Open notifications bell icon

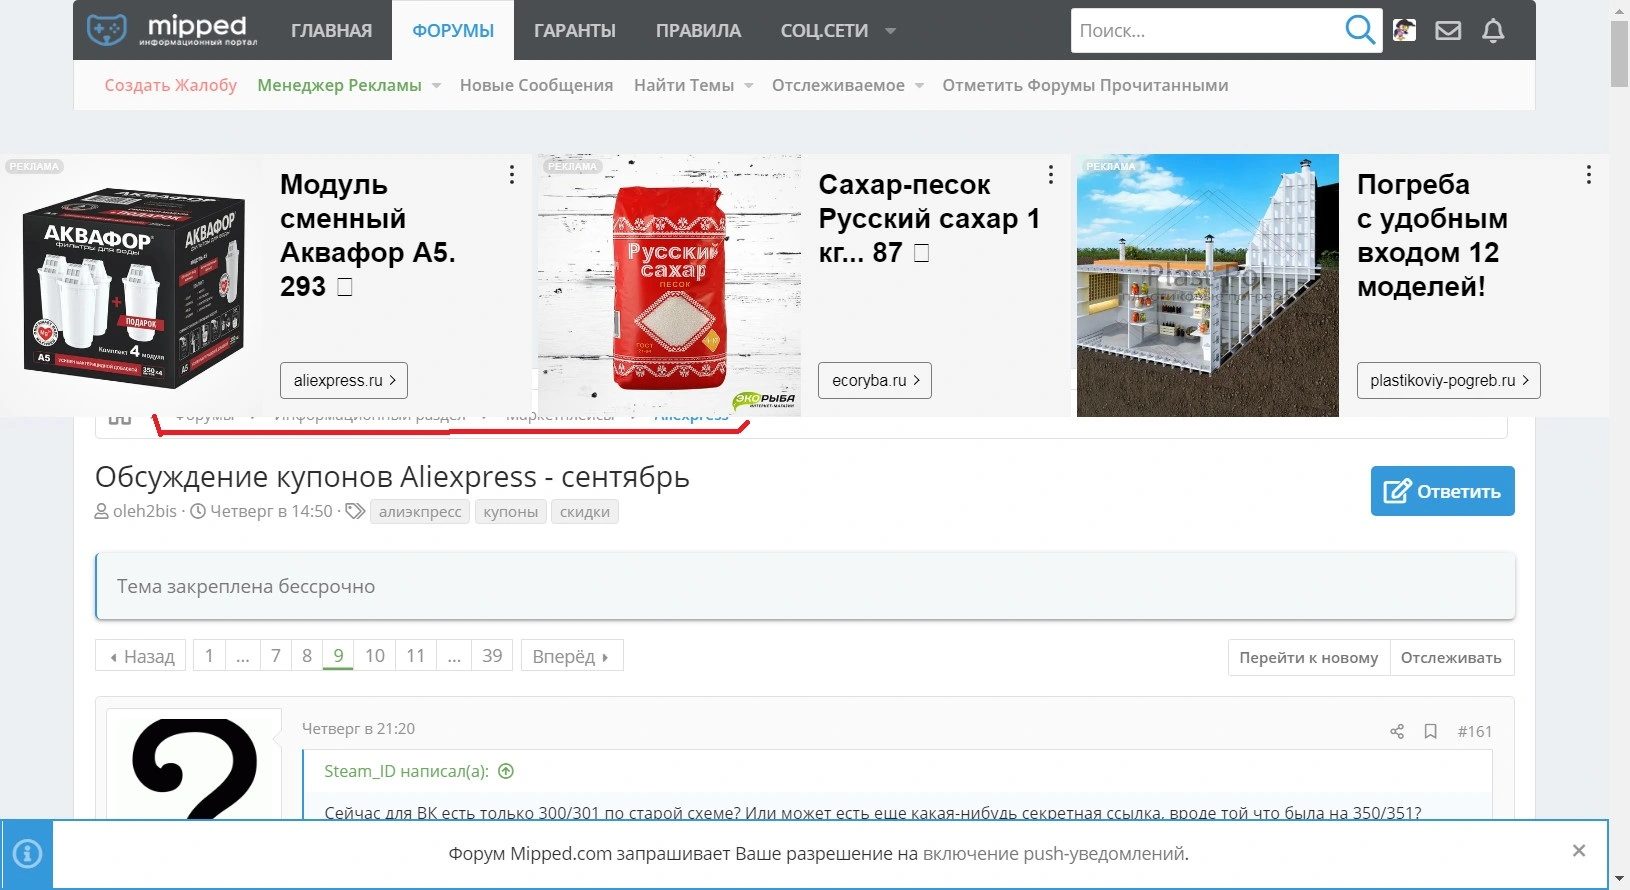click(x=1493, y=31)
